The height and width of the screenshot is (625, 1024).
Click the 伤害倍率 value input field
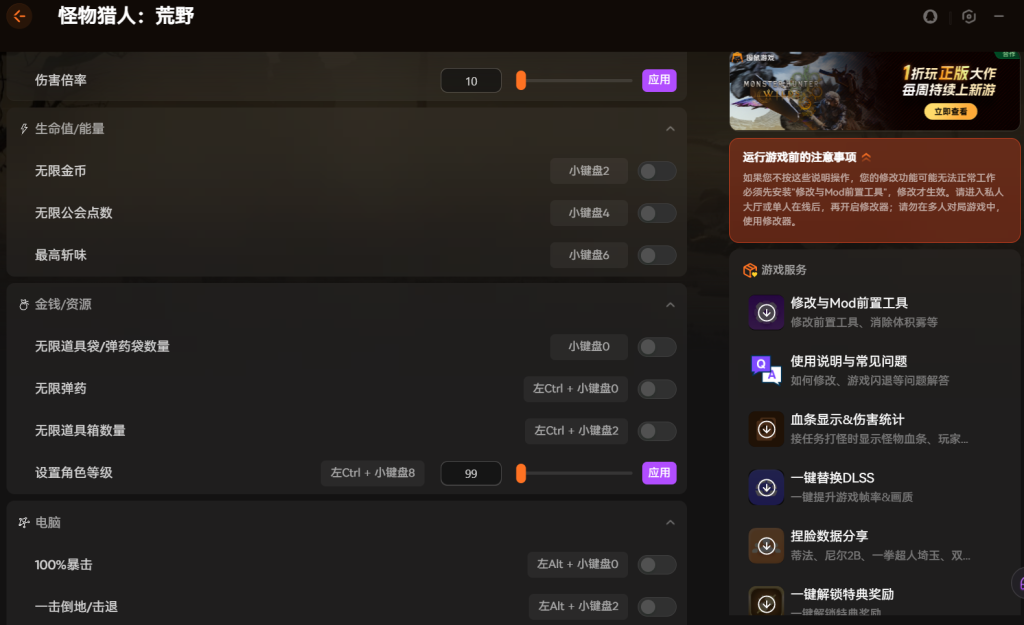point(471,81)
